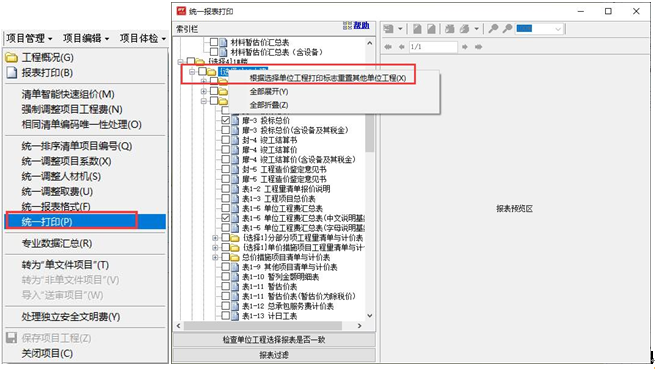Jump to last page arrow icon
The height and width of the screenshot is (369, 655).
click(x=479, y=47)
